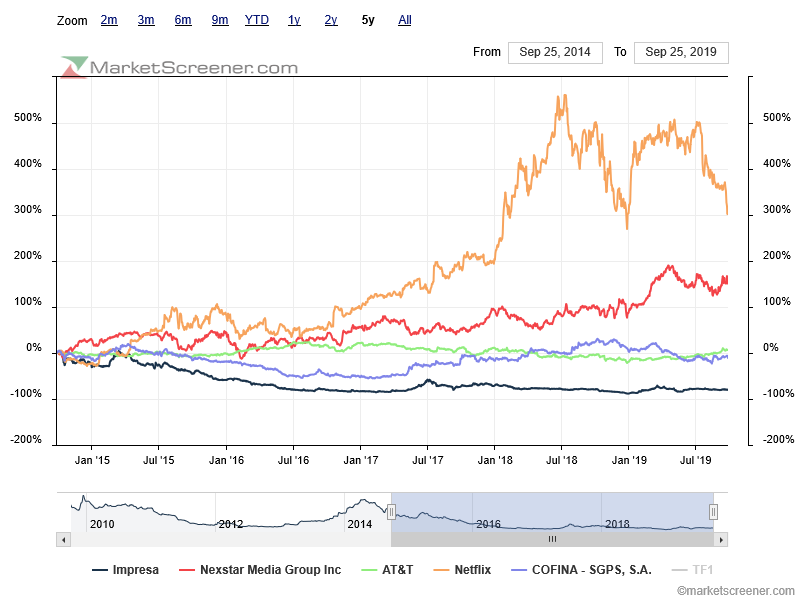Set zoom range to 9m
Viewport: 805px width, 600px height.
[220, 20]
